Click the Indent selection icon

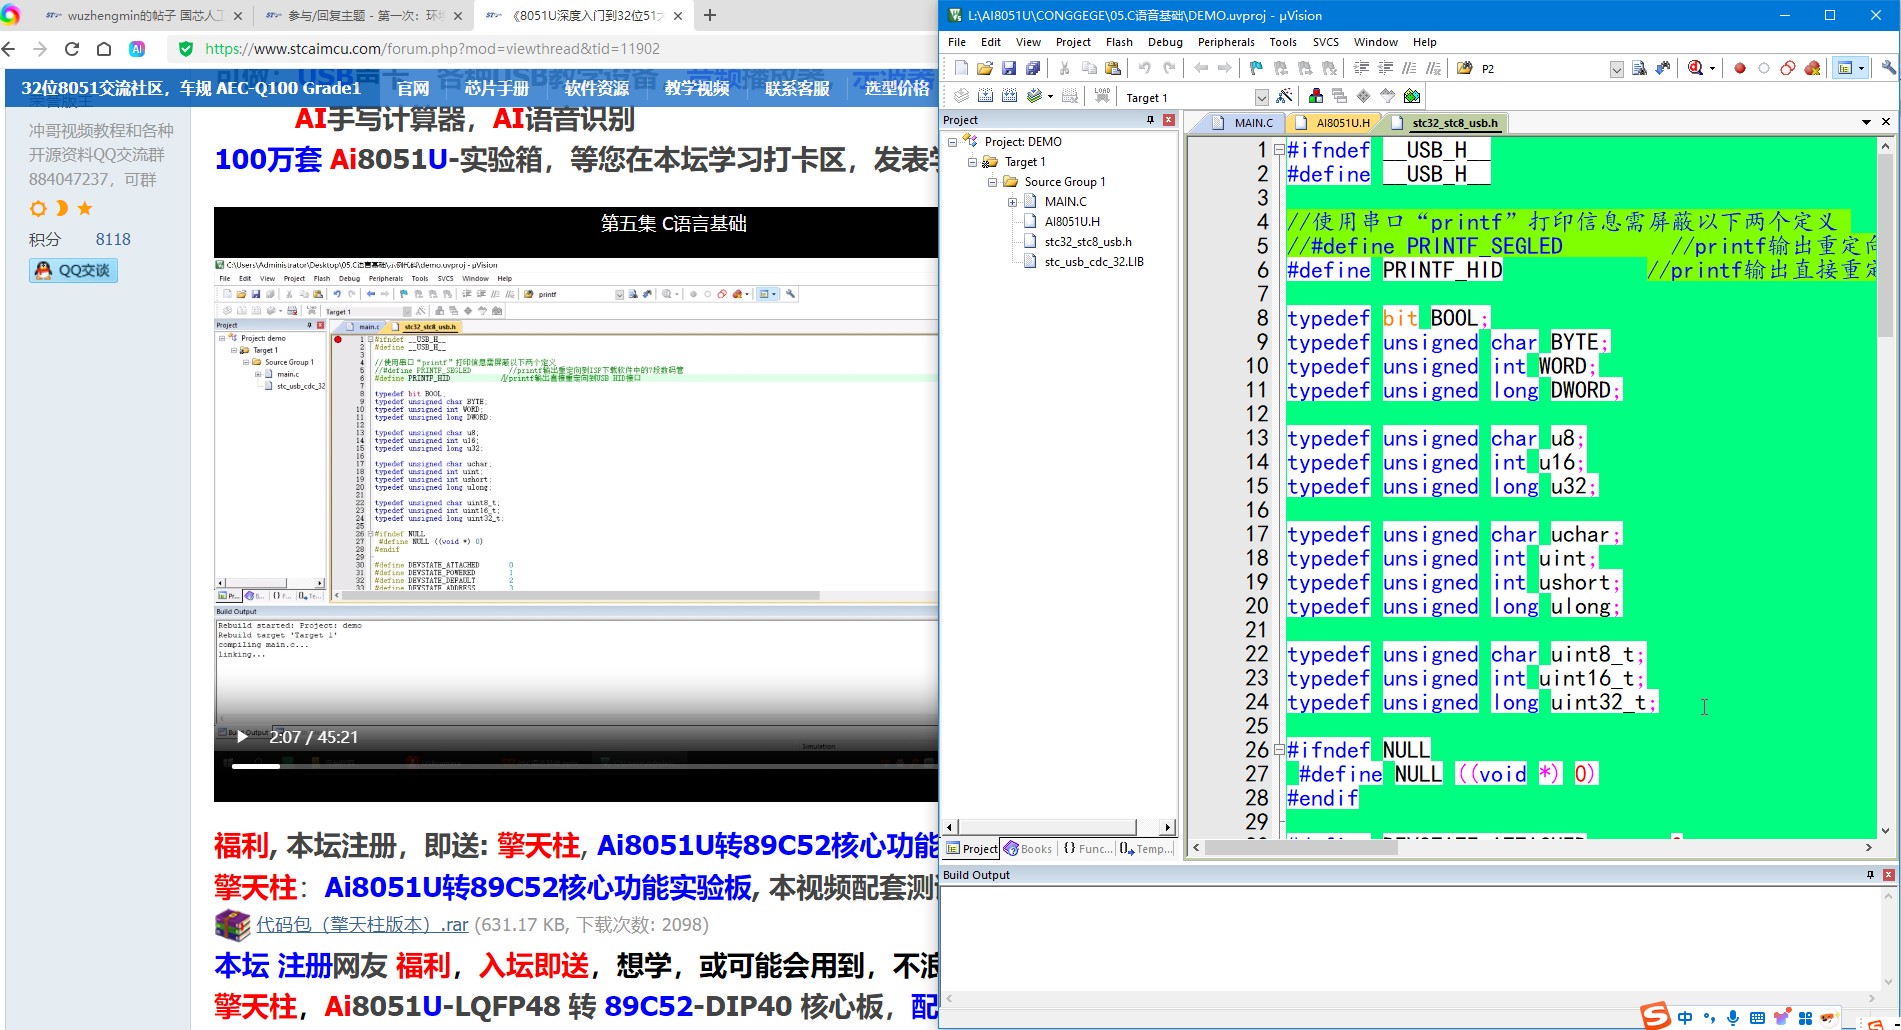click(x=1361, y=68)
